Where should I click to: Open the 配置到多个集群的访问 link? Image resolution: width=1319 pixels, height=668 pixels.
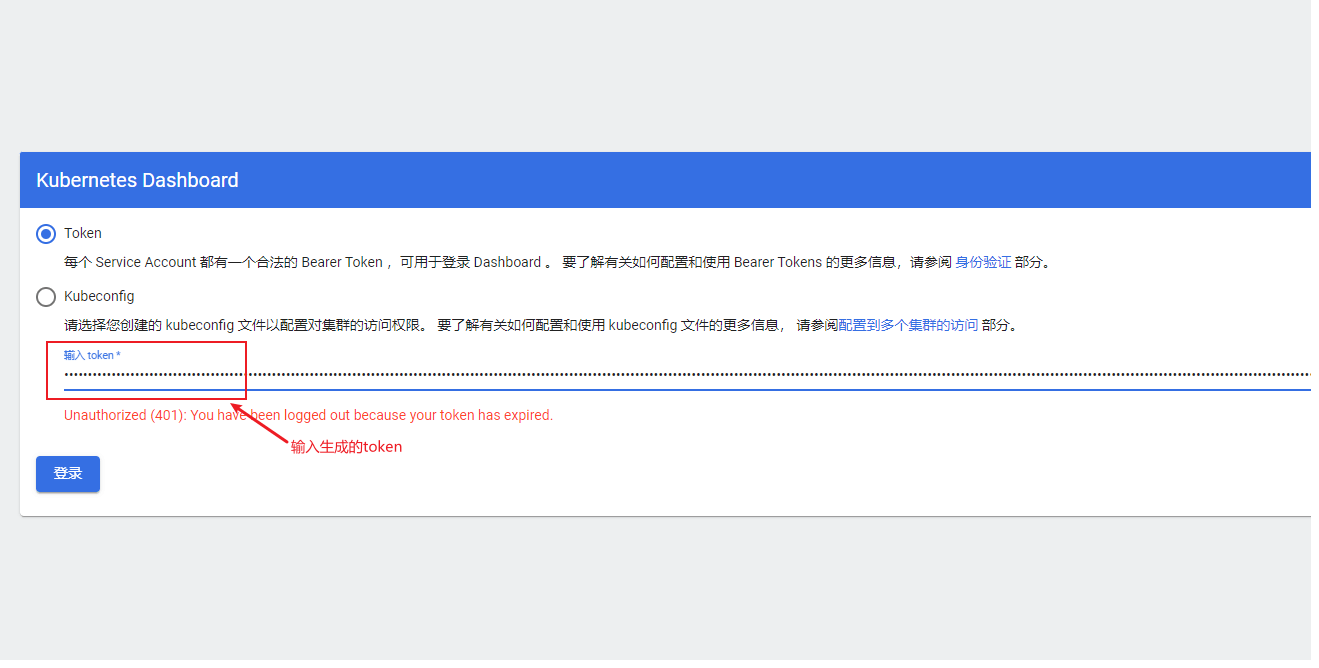coord(908,325)
